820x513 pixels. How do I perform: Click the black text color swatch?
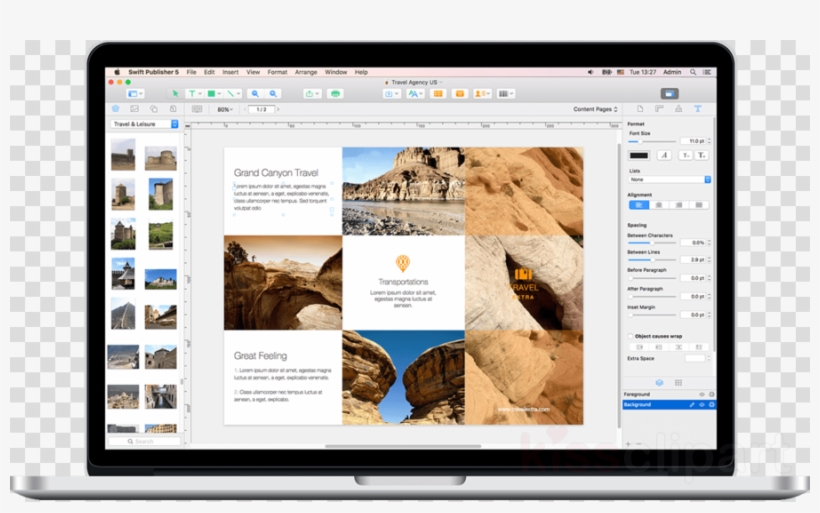point(639,155)
